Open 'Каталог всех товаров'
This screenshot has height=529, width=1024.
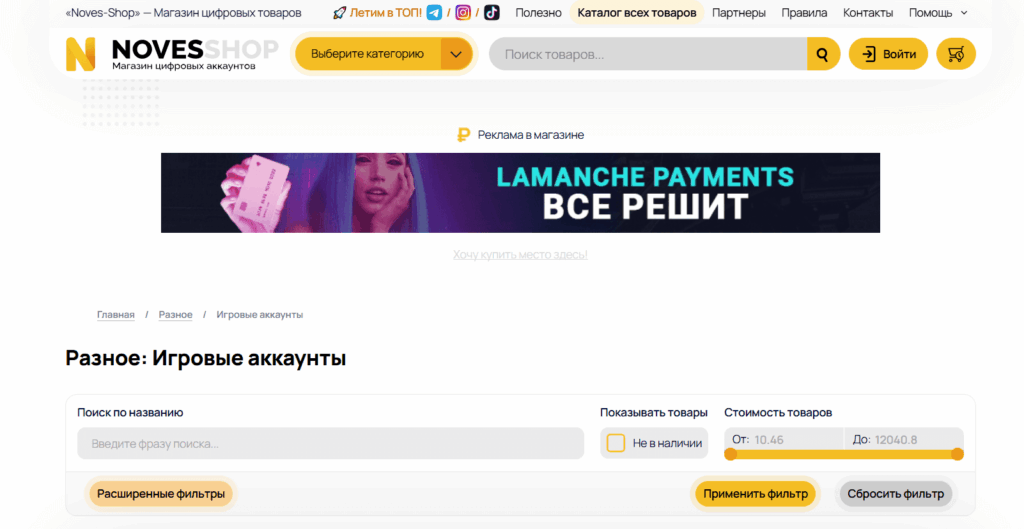pyautogui.click(x=637, y=12)
